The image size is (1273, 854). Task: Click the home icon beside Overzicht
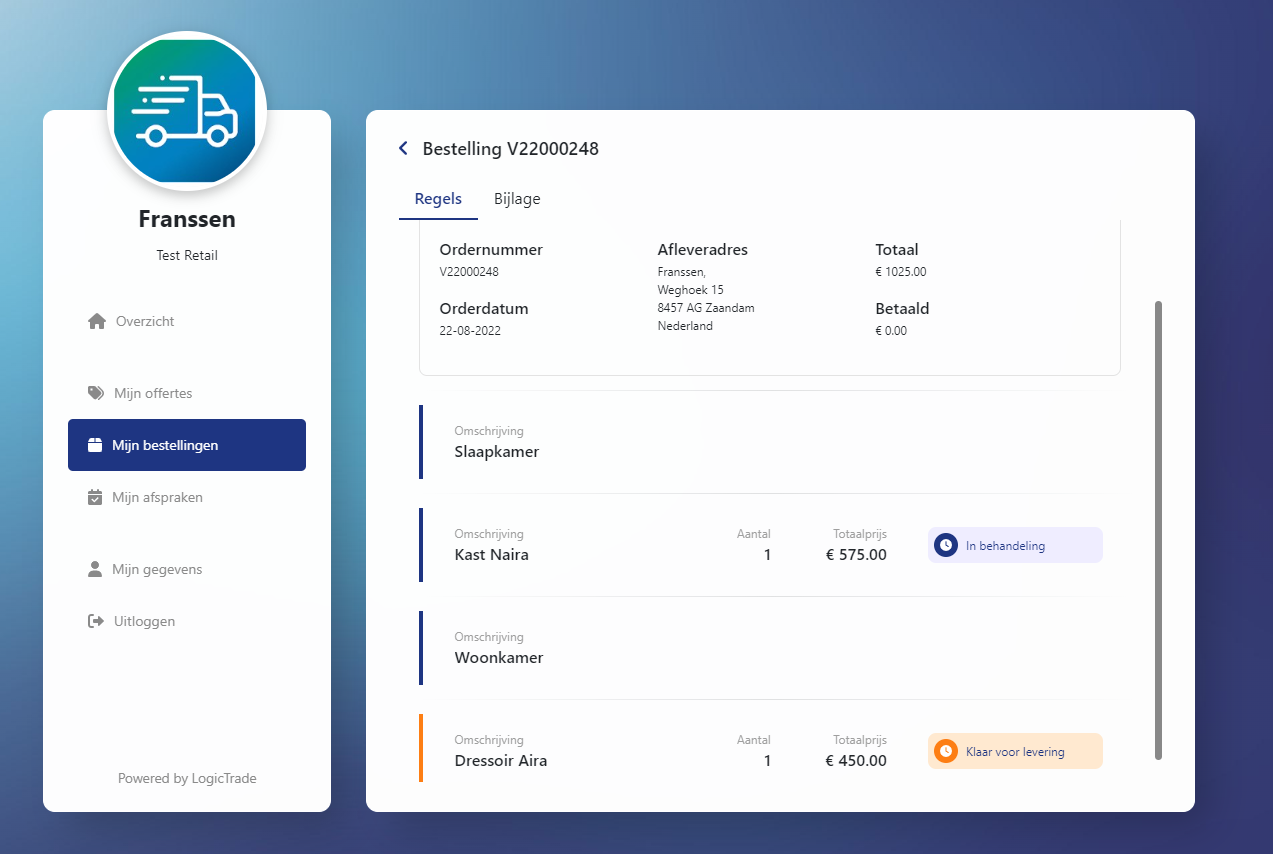pos(97,321)
